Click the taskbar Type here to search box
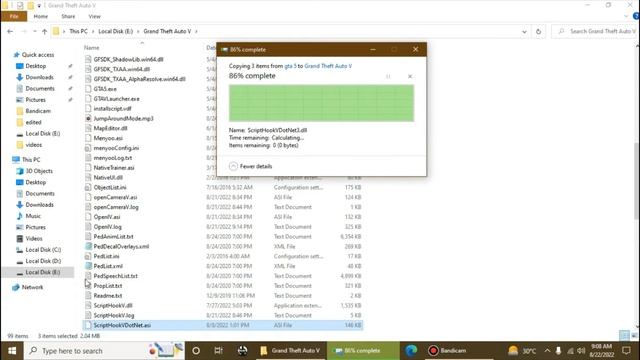This screenshot has width=640, height=360. (104, 351)
